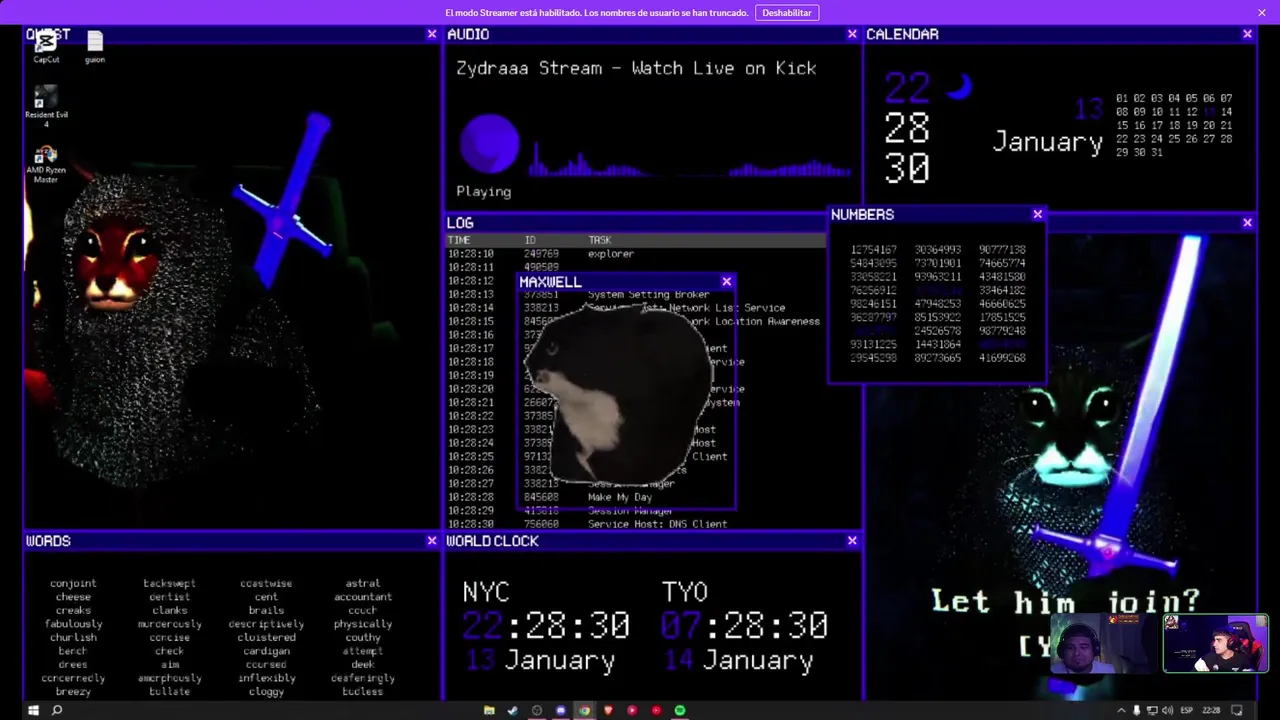
Task: Open Steam from the taskbar
Action: tap(513, 710)
